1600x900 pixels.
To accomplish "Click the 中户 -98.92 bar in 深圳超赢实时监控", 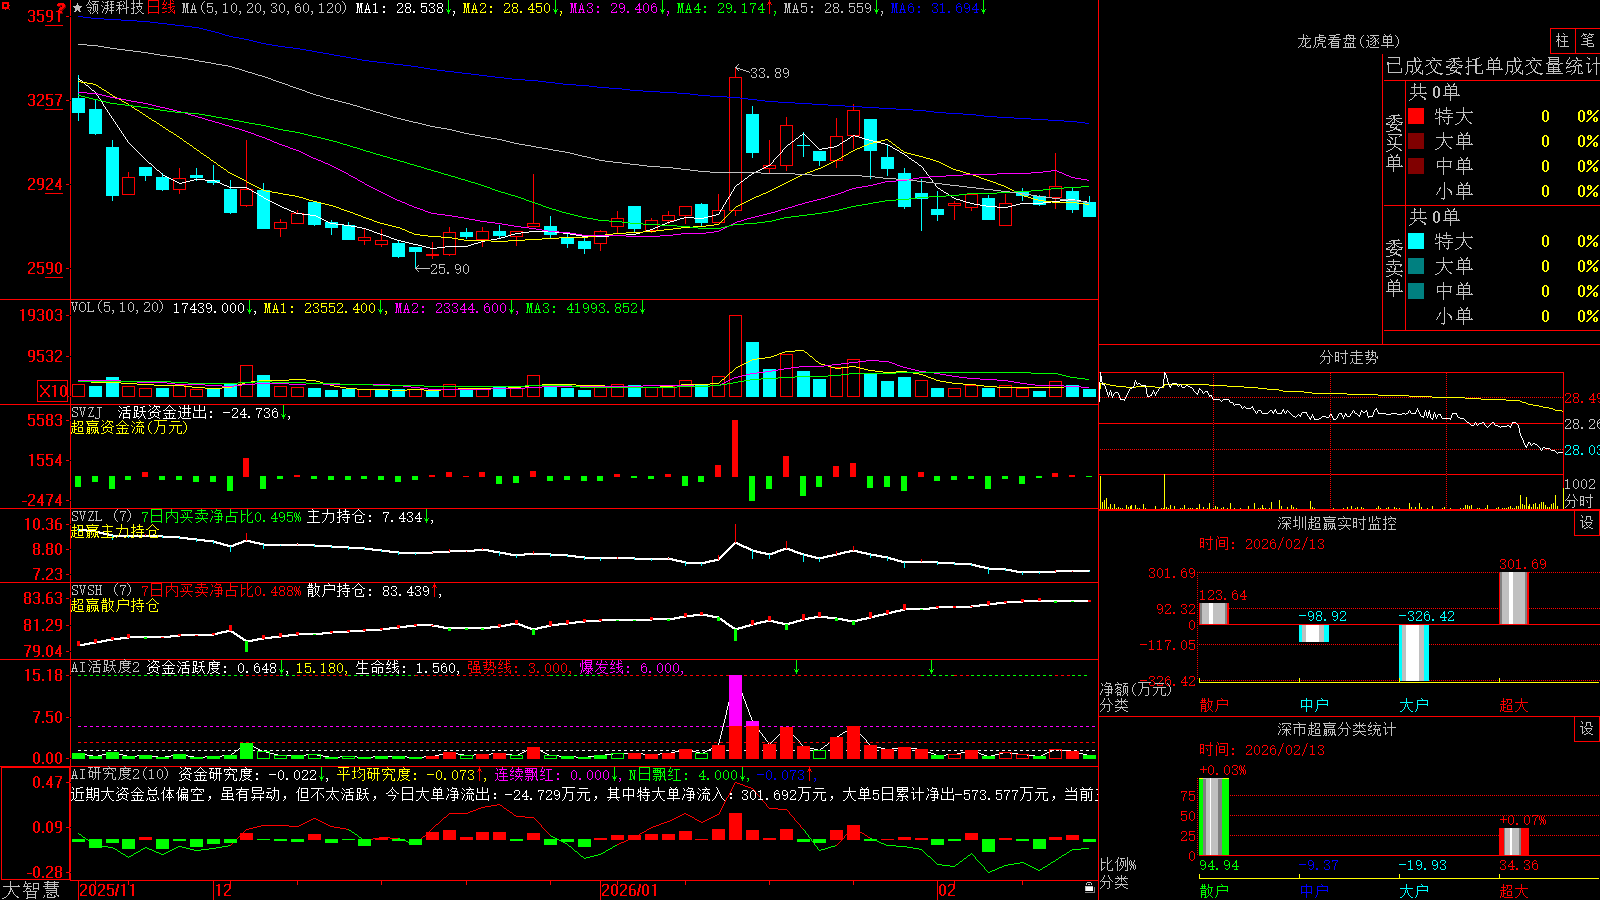I will (1314, 633).
